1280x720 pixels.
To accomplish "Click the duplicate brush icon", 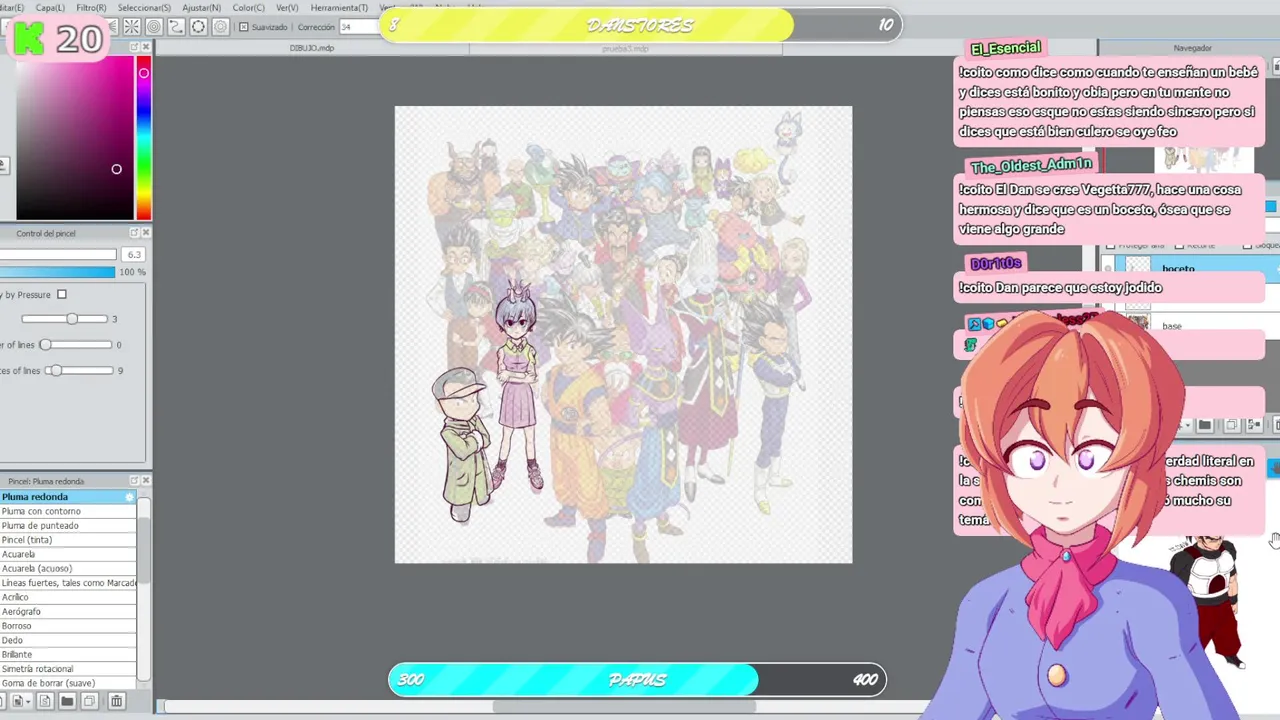I will coord(89,701).
